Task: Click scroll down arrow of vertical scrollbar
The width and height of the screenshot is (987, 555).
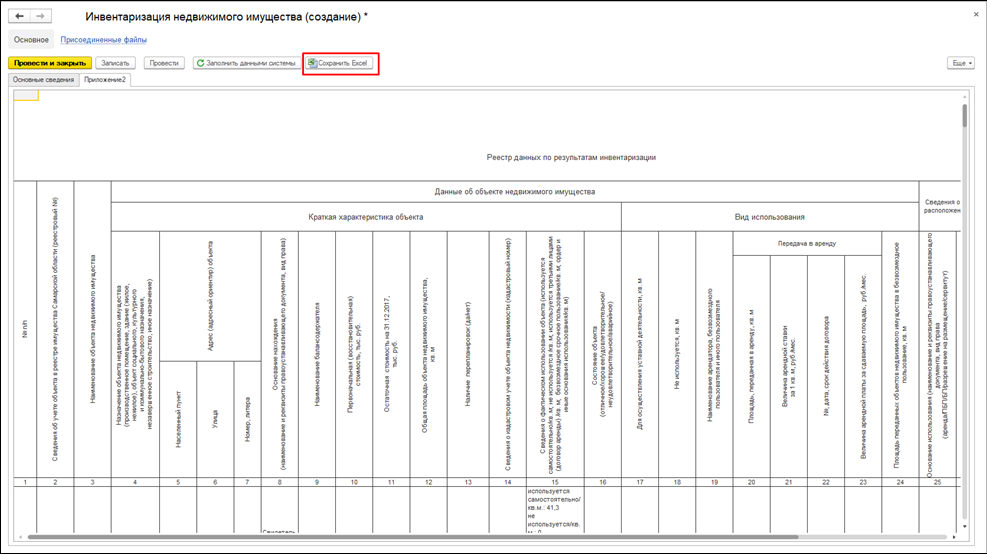Action: click(x=964, y=527)
